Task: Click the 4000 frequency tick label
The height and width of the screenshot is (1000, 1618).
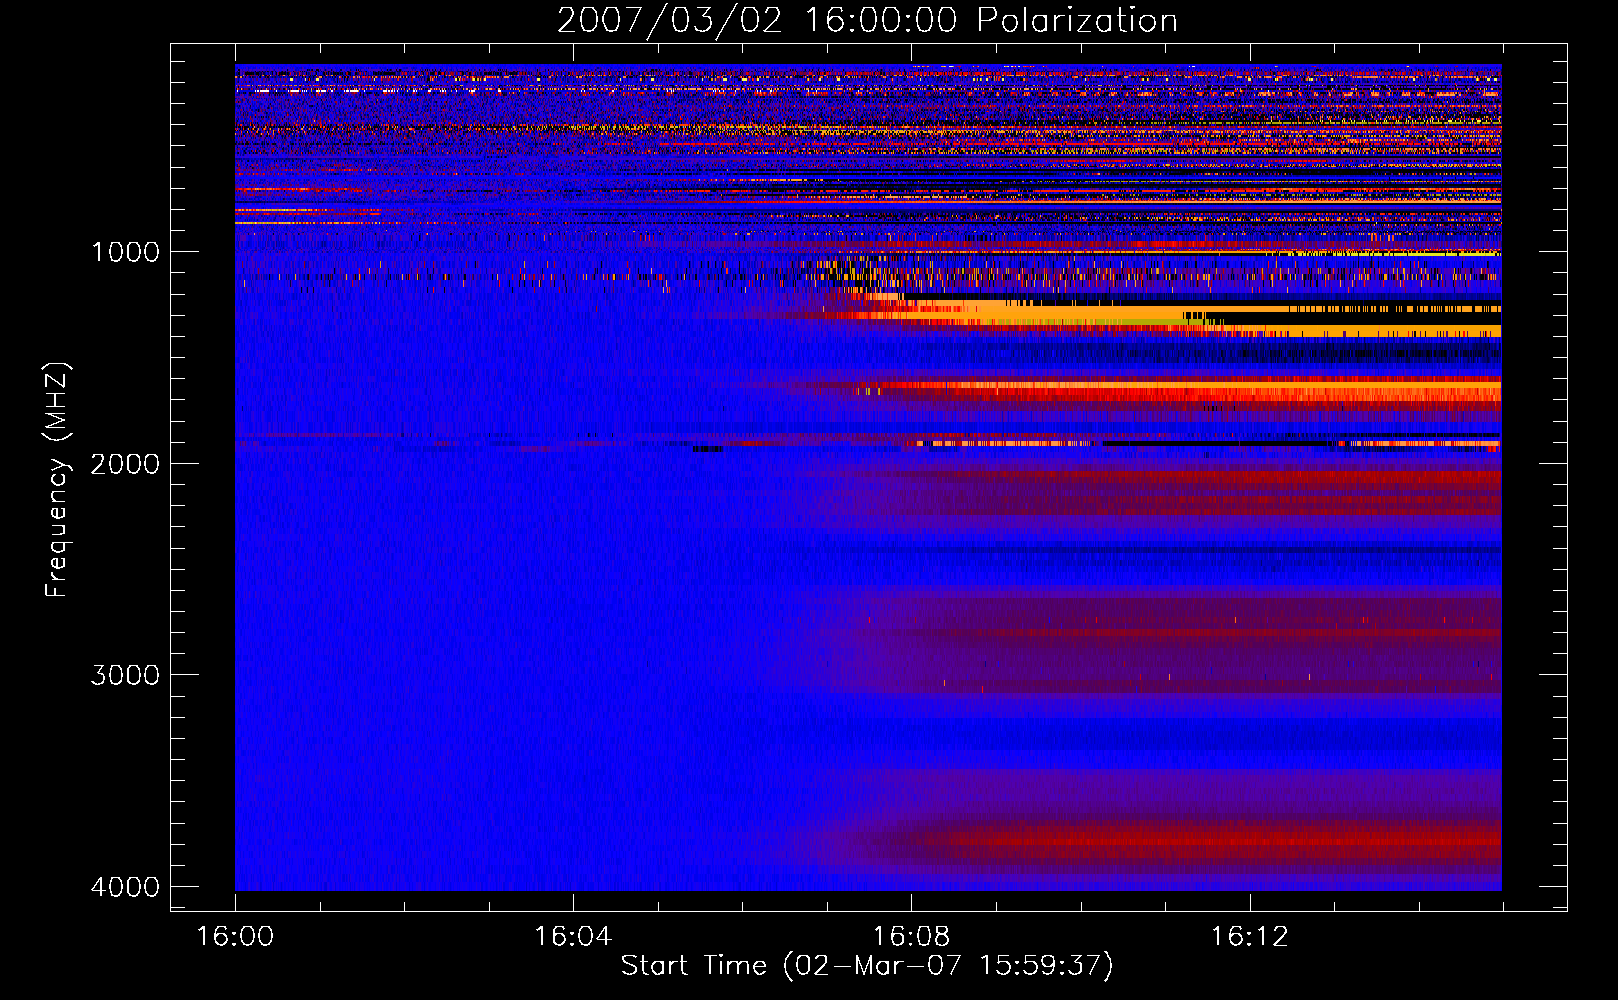Action: tap(125, 887)
